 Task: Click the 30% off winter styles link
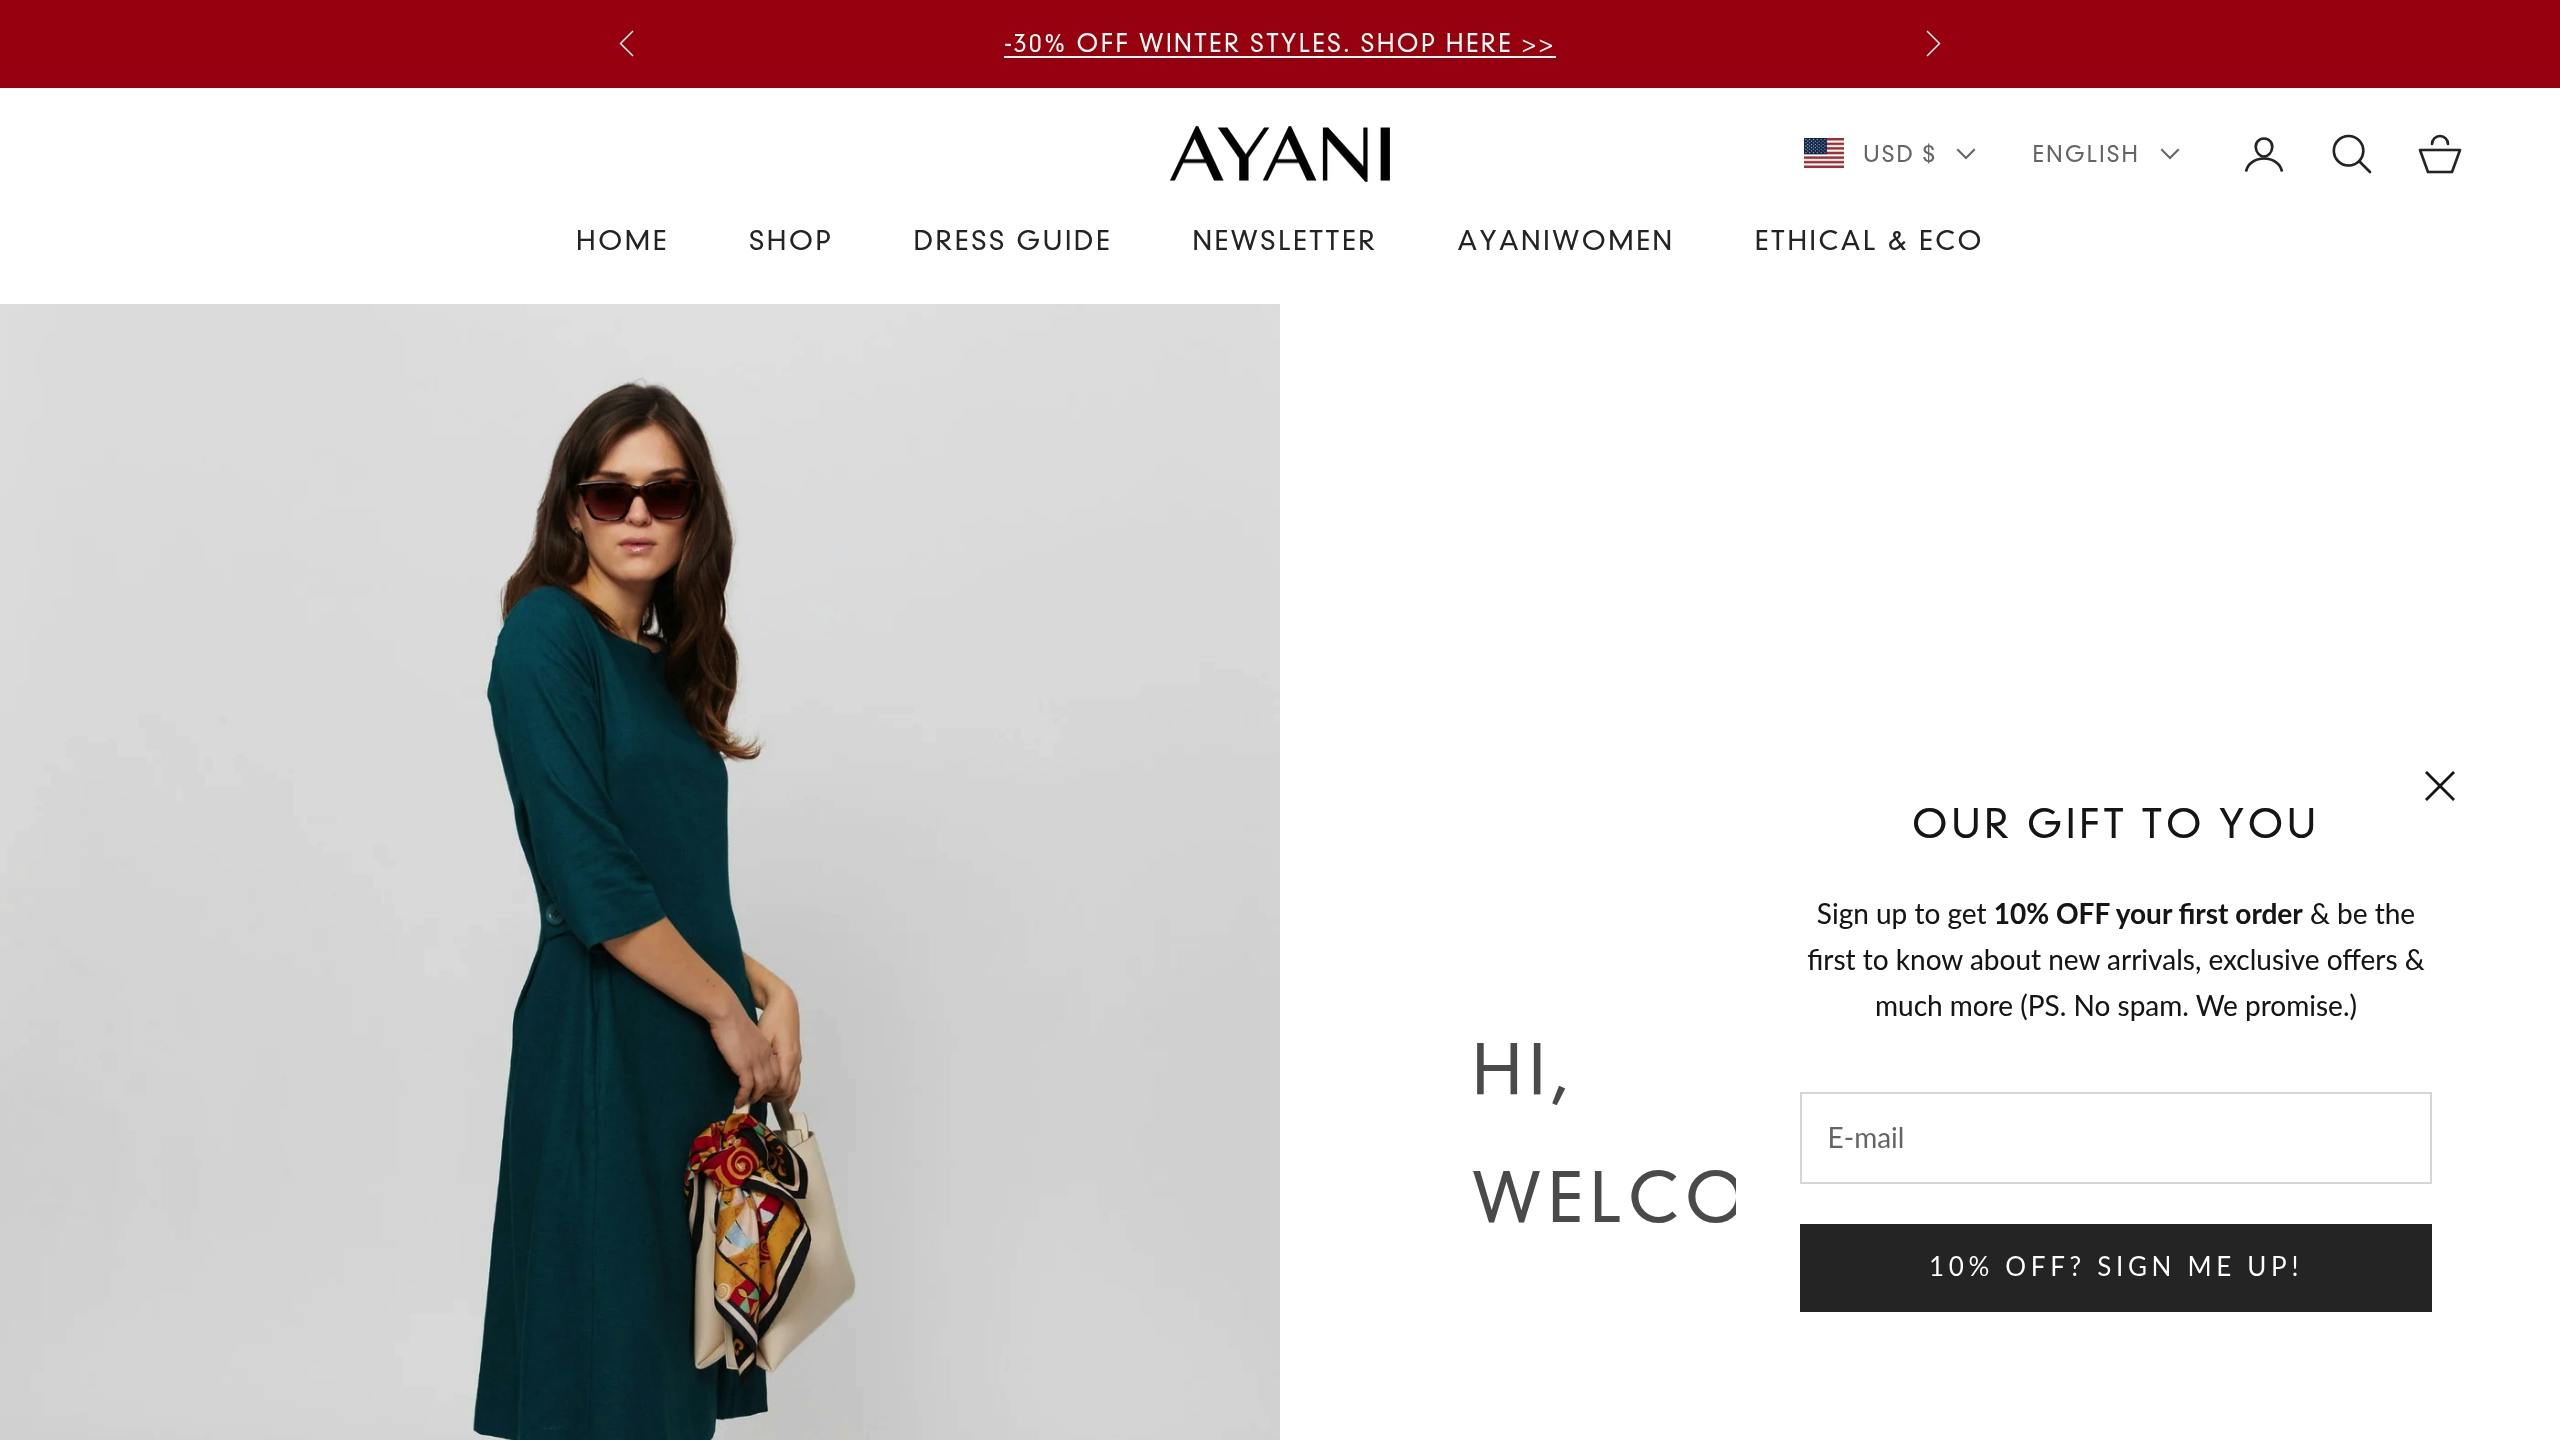click(x=1279, y=44)
